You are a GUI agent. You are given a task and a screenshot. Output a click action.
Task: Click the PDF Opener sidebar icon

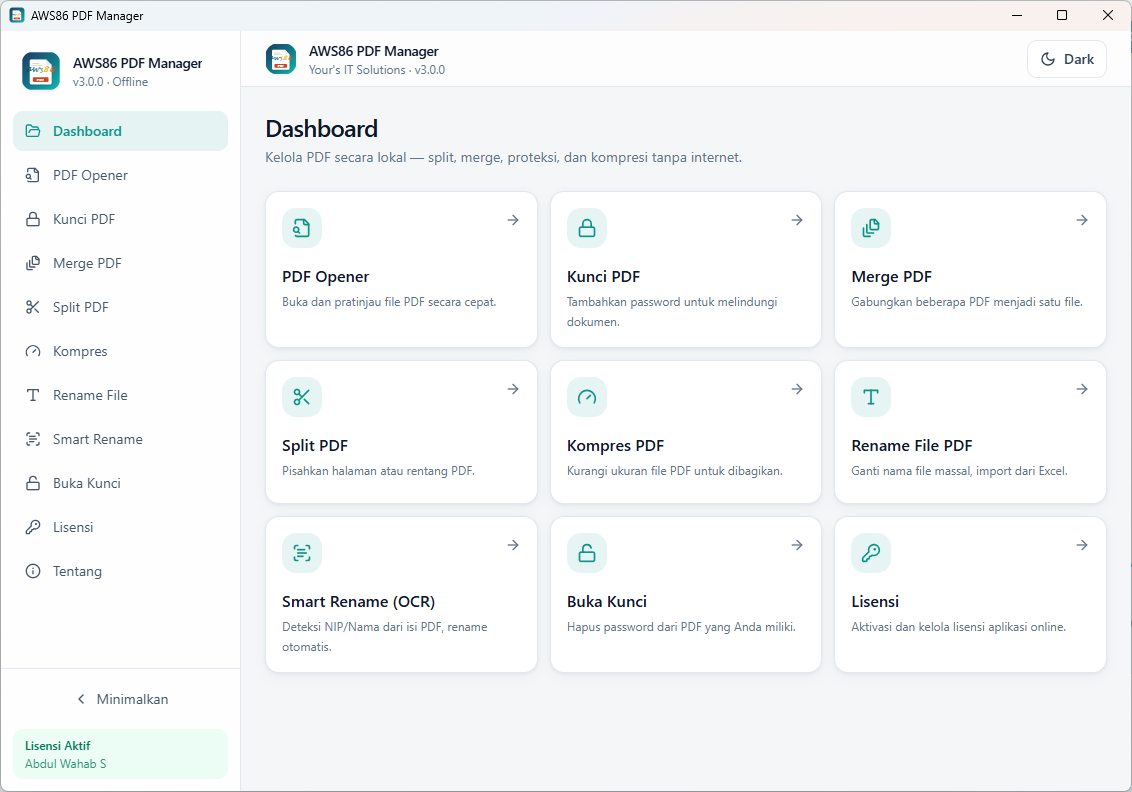click(32, 175)
